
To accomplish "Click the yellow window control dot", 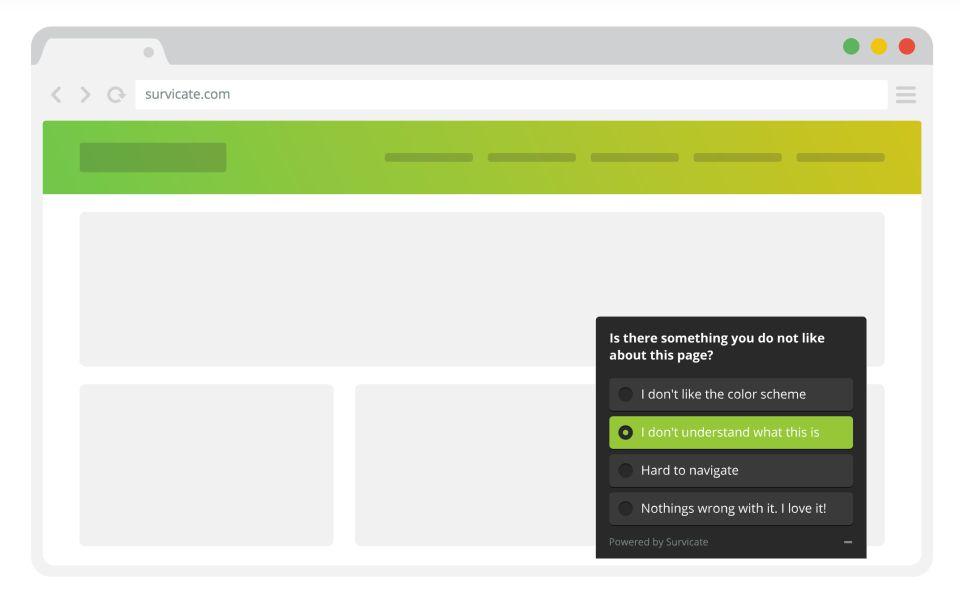I will (x=879, y=47).
